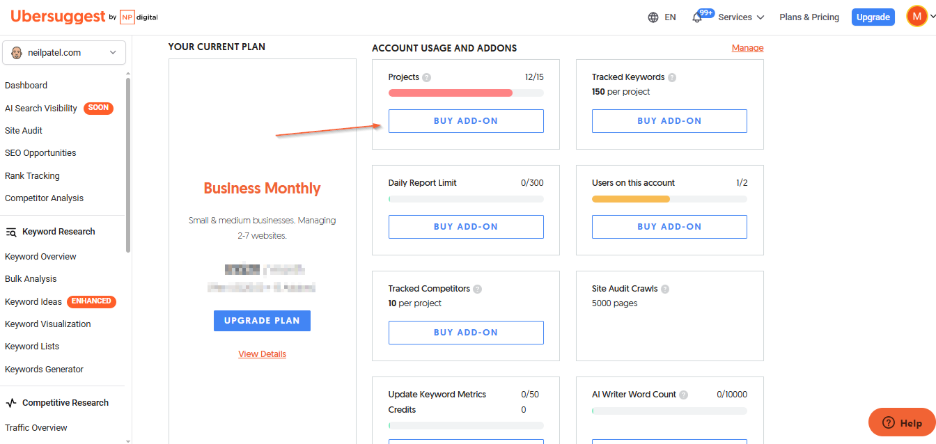Click the Competitive Research section icon
The image size is (936, 444).
pos(11,403)
